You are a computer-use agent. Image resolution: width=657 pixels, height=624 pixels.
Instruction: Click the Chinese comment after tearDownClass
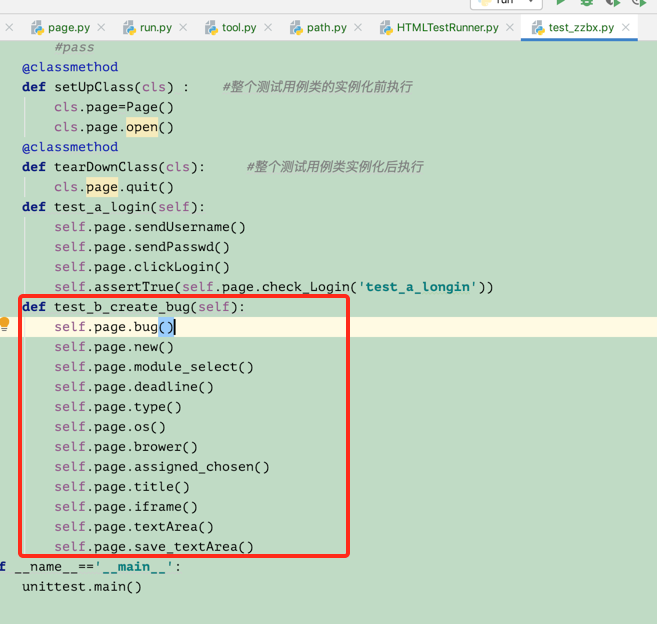tap(335, 167)
